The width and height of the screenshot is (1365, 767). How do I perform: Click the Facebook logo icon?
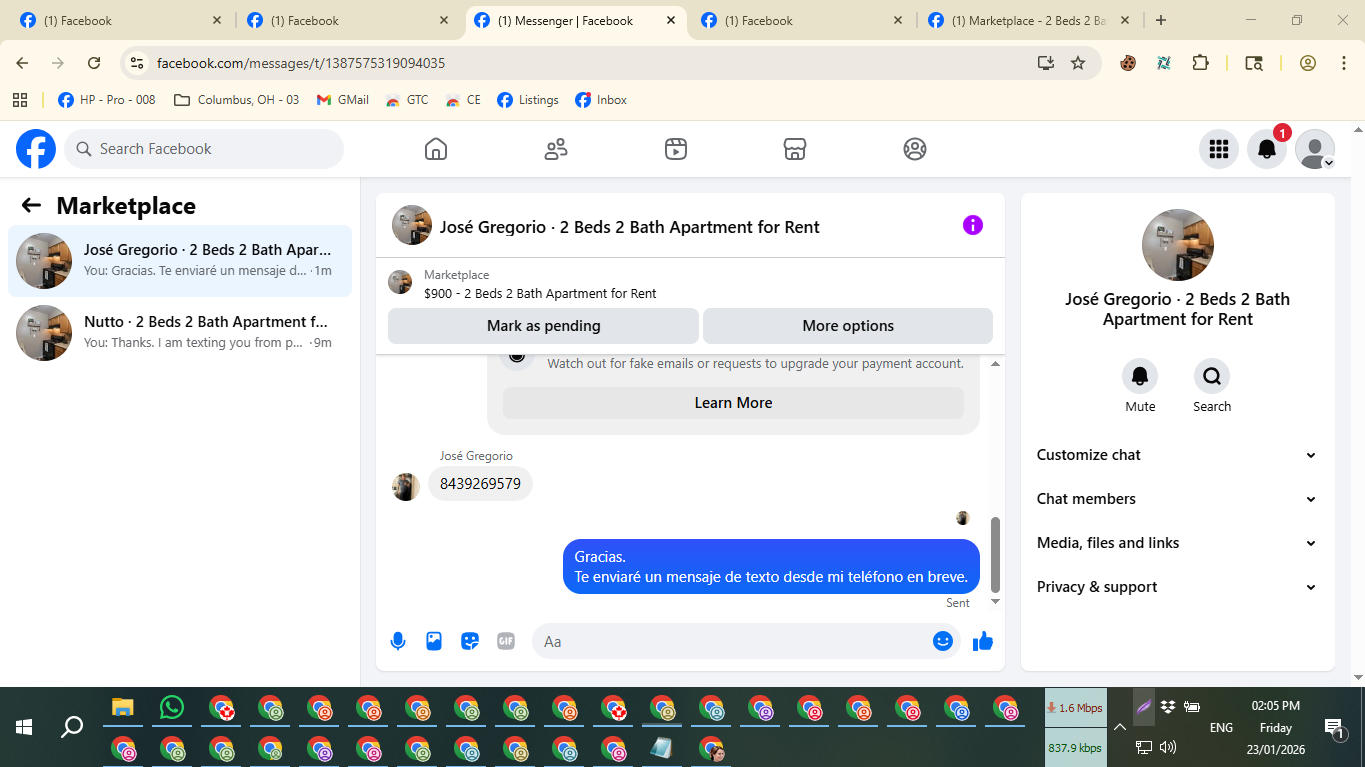(x=36, y=149)
